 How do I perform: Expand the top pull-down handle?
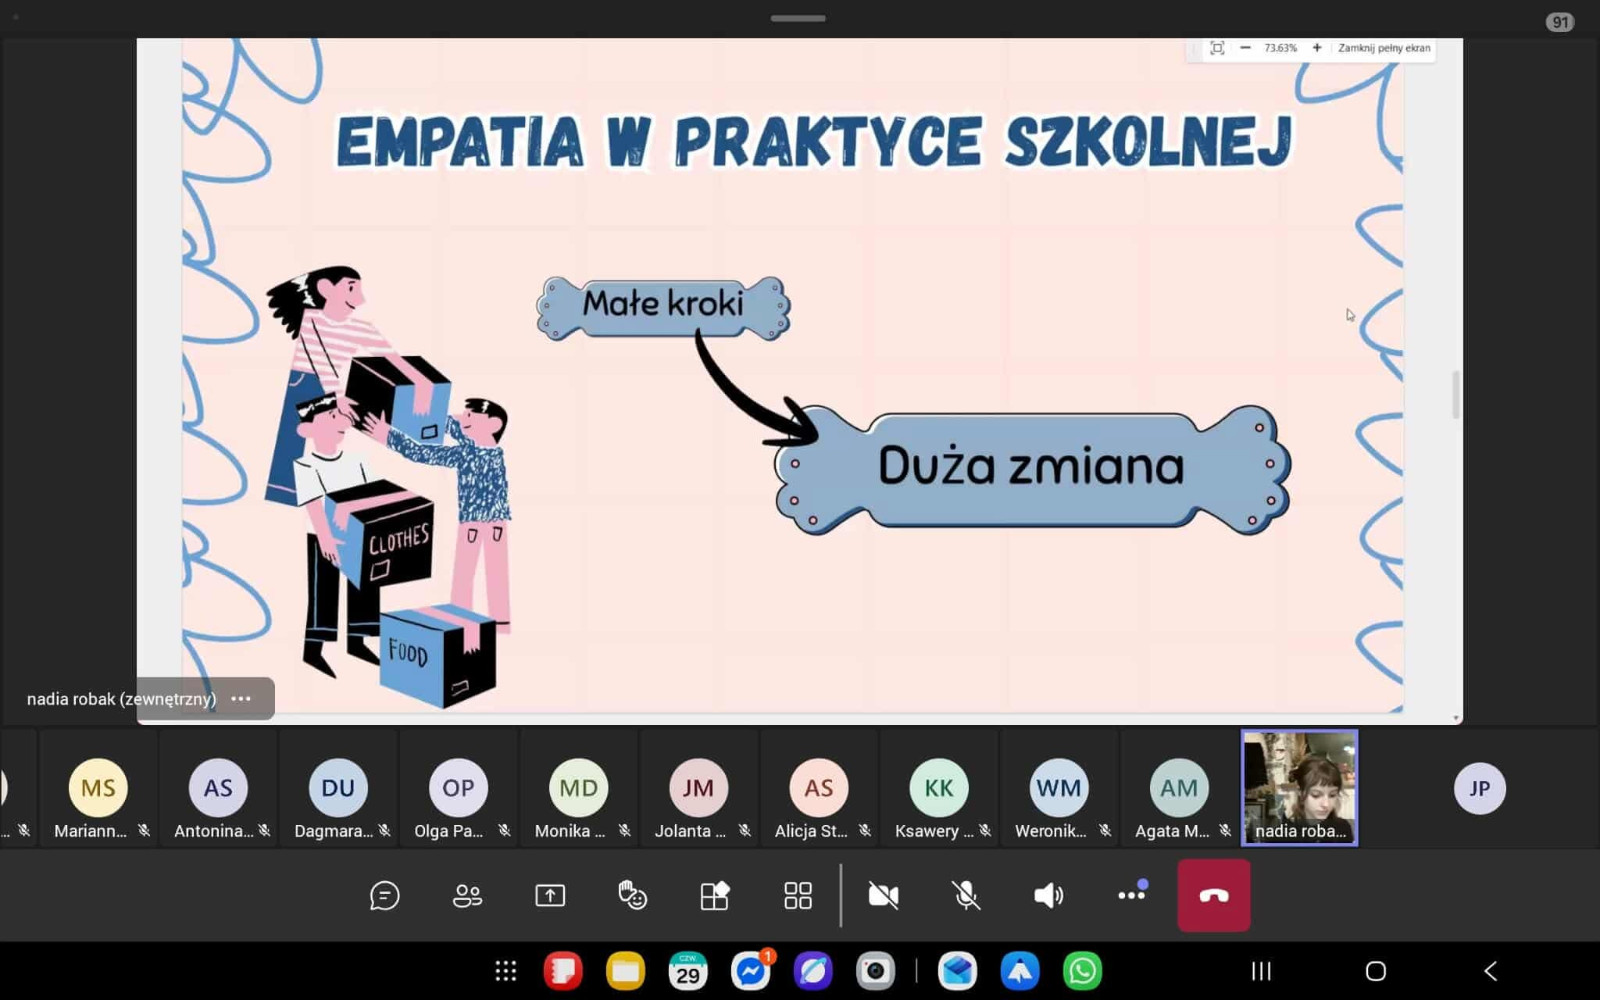click(x=798, y=18)
